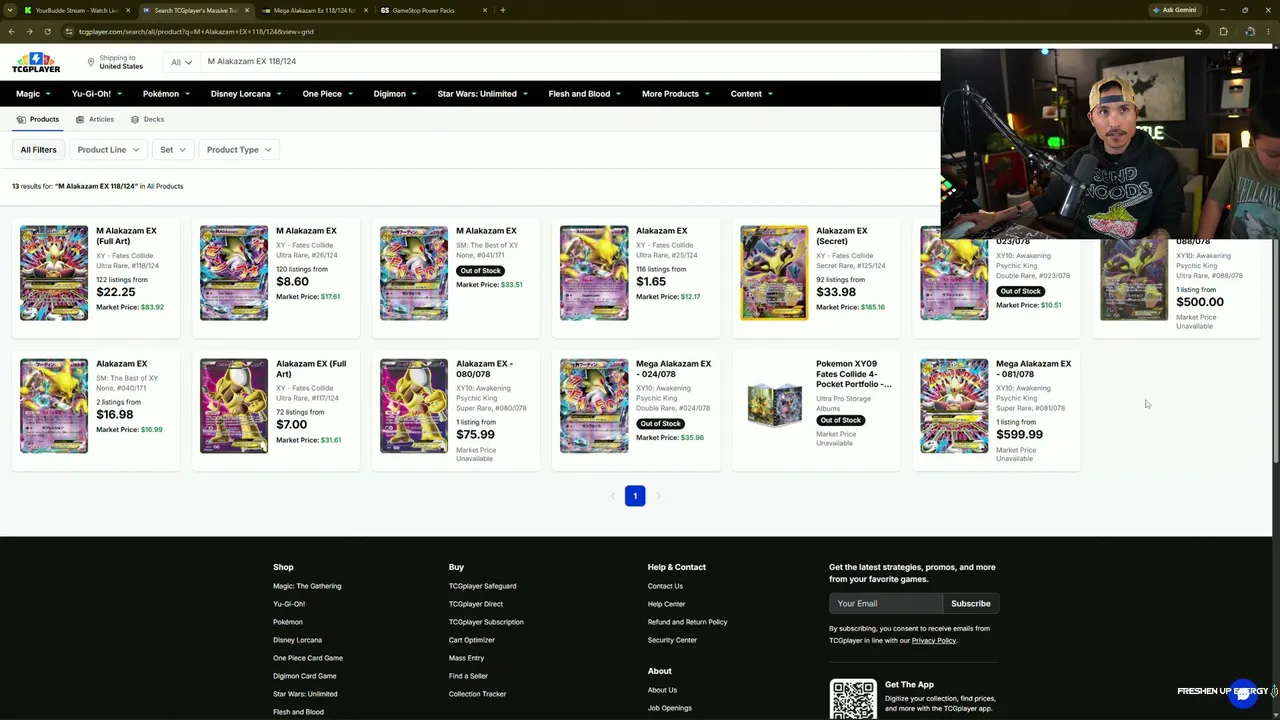Open the site information icon in address bar
The image size is (1280, 720).
tap(69, 32)
